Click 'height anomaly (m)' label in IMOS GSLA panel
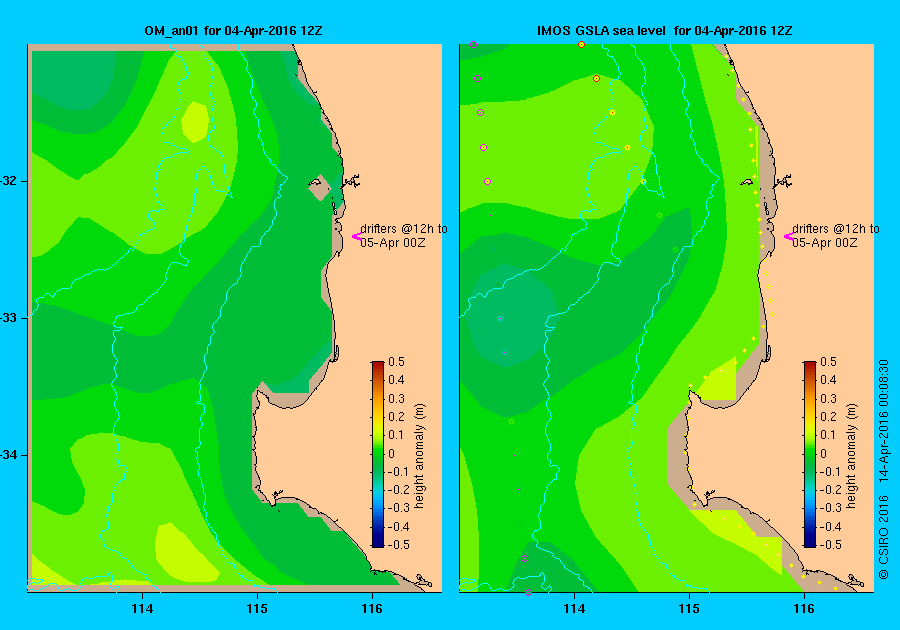The height and width of the screenshot is (630, 900). (x=851, y=456)
